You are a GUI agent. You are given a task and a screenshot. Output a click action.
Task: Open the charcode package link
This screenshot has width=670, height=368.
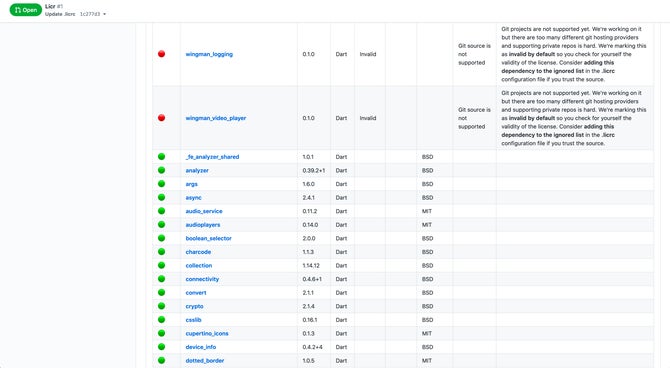coord(198,252)
